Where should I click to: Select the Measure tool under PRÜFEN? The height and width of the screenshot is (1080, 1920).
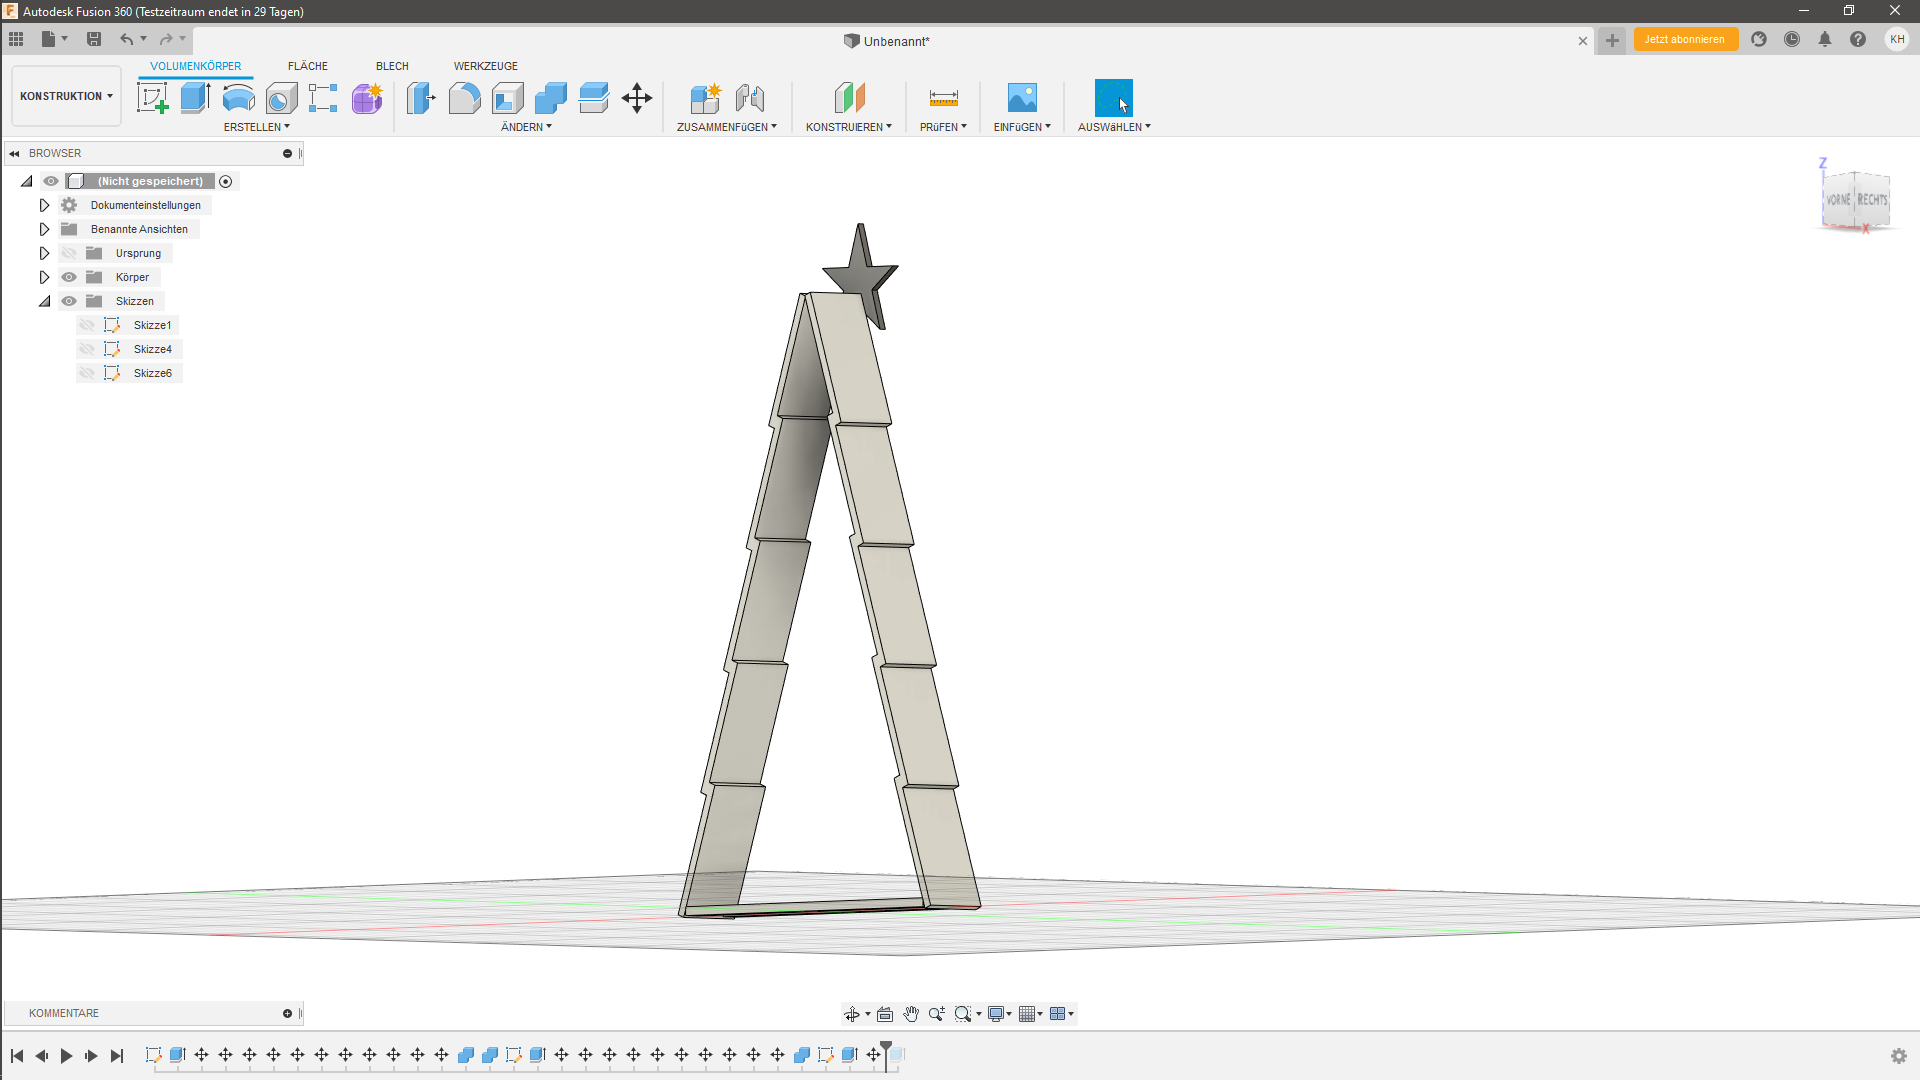(x=942, y=97)
